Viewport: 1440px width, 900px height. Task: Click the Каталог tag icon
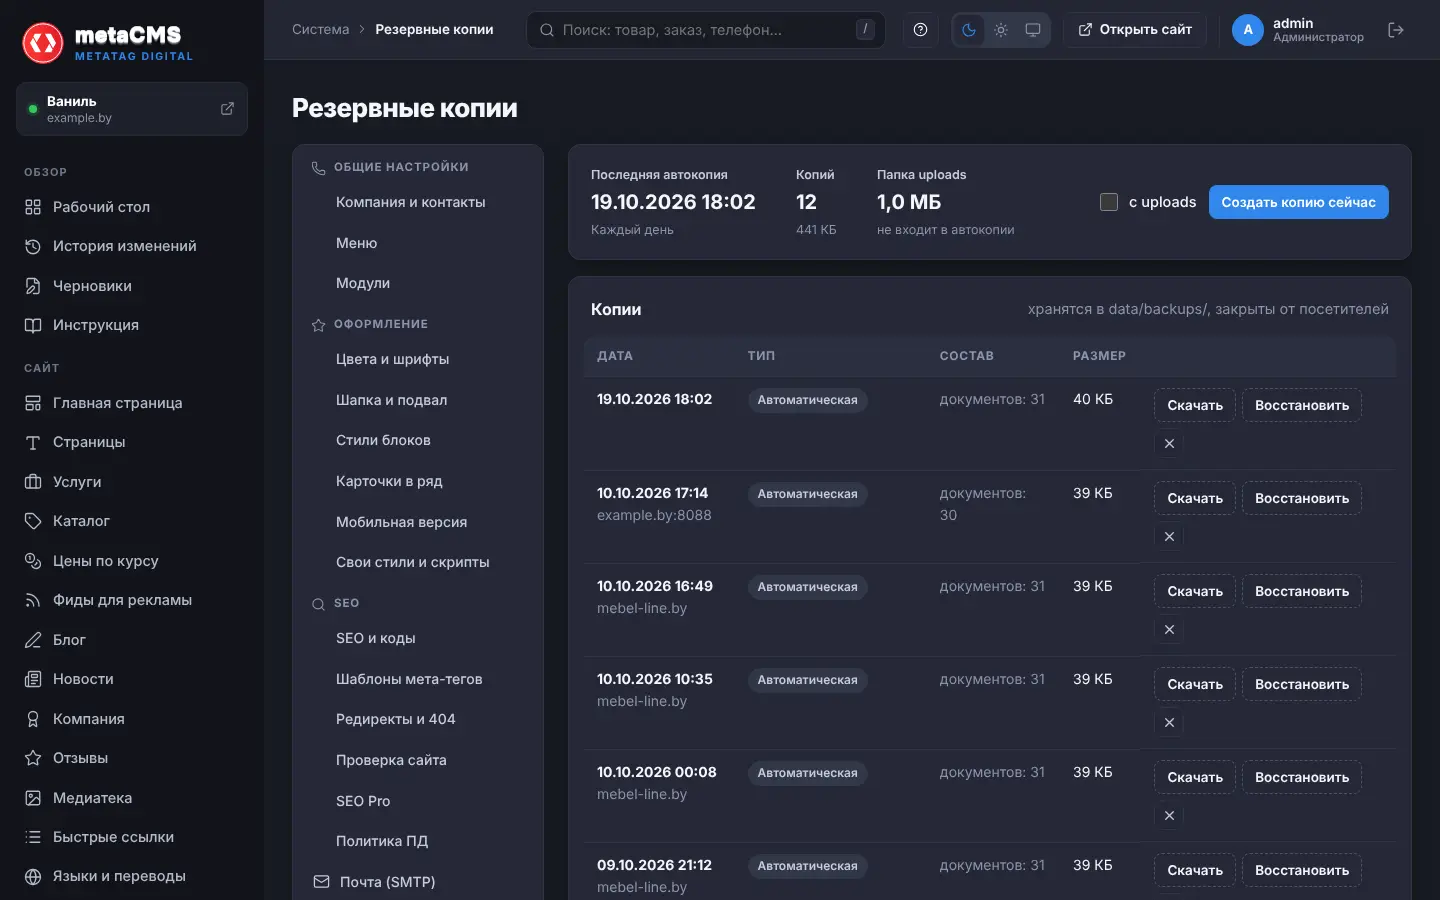tap(33, 521)
